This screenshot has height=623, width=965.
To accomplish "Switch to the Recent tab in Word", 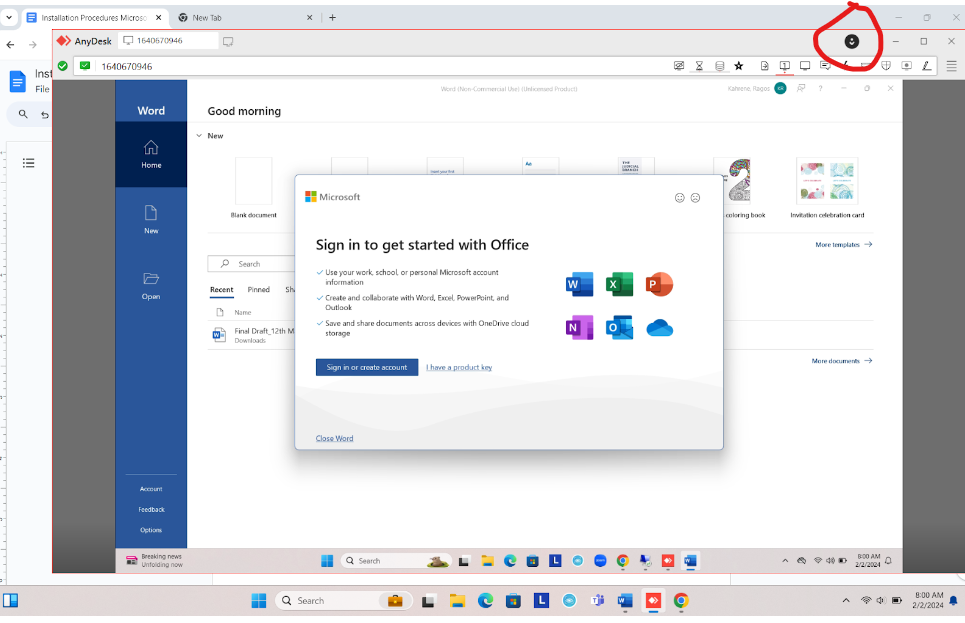I will coord(222,290).
